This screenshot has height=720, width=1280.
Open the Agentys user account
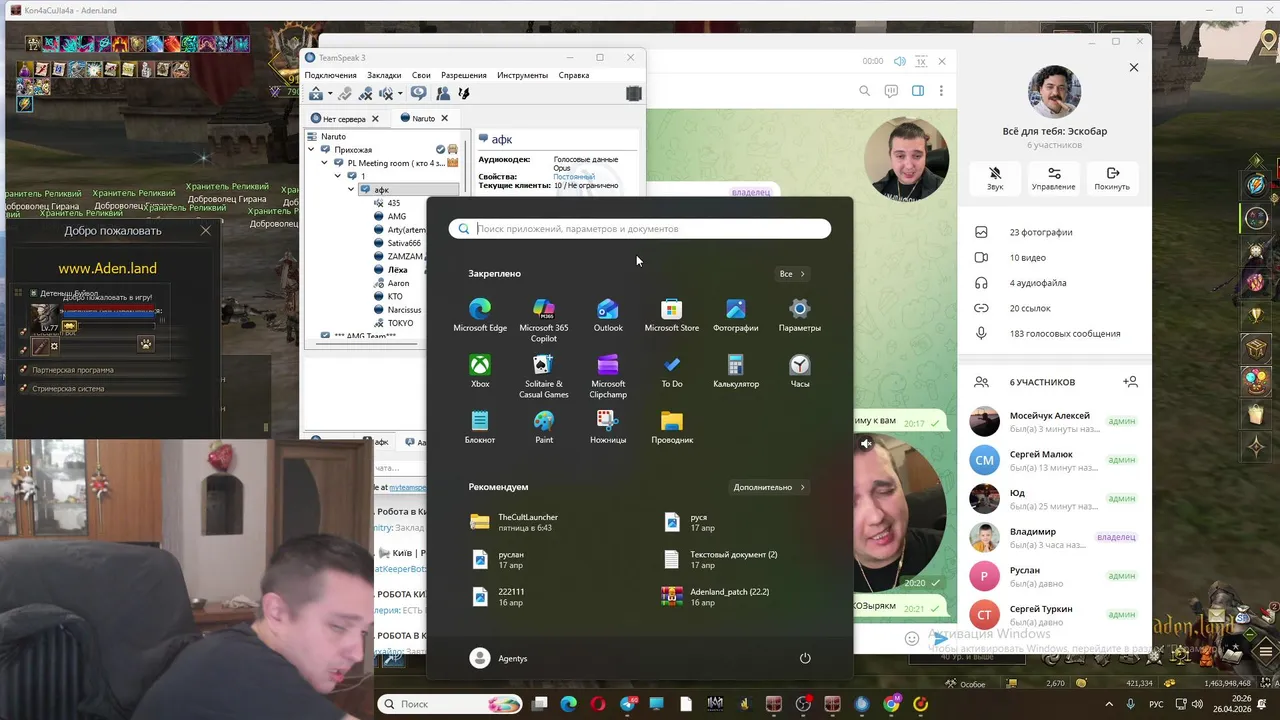(x=499, y=658)
